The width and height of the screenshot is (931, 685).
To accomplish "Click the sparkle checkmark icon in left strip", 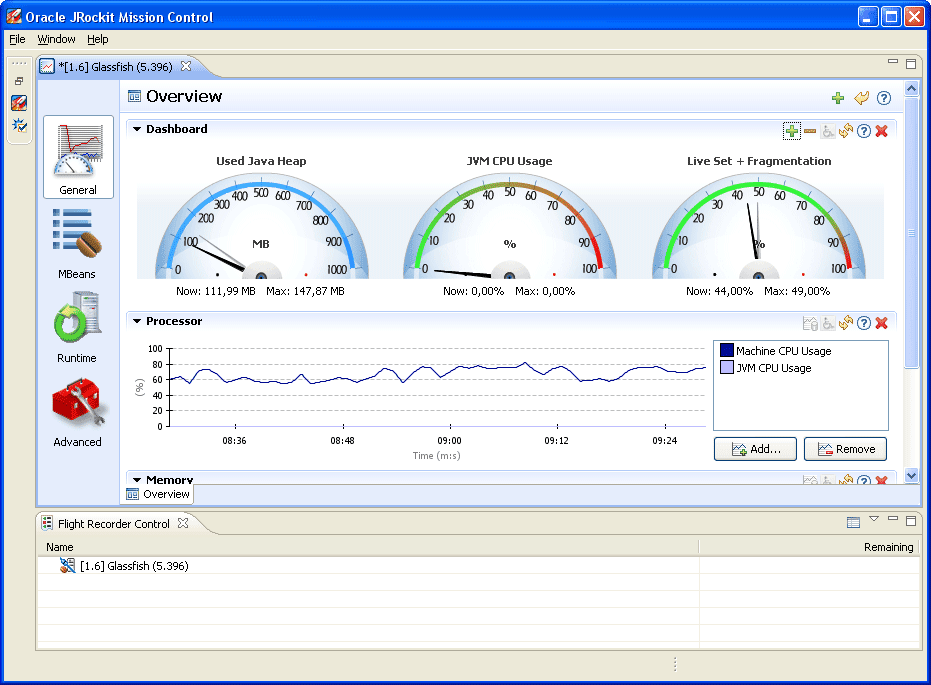I will click(19, 125).
